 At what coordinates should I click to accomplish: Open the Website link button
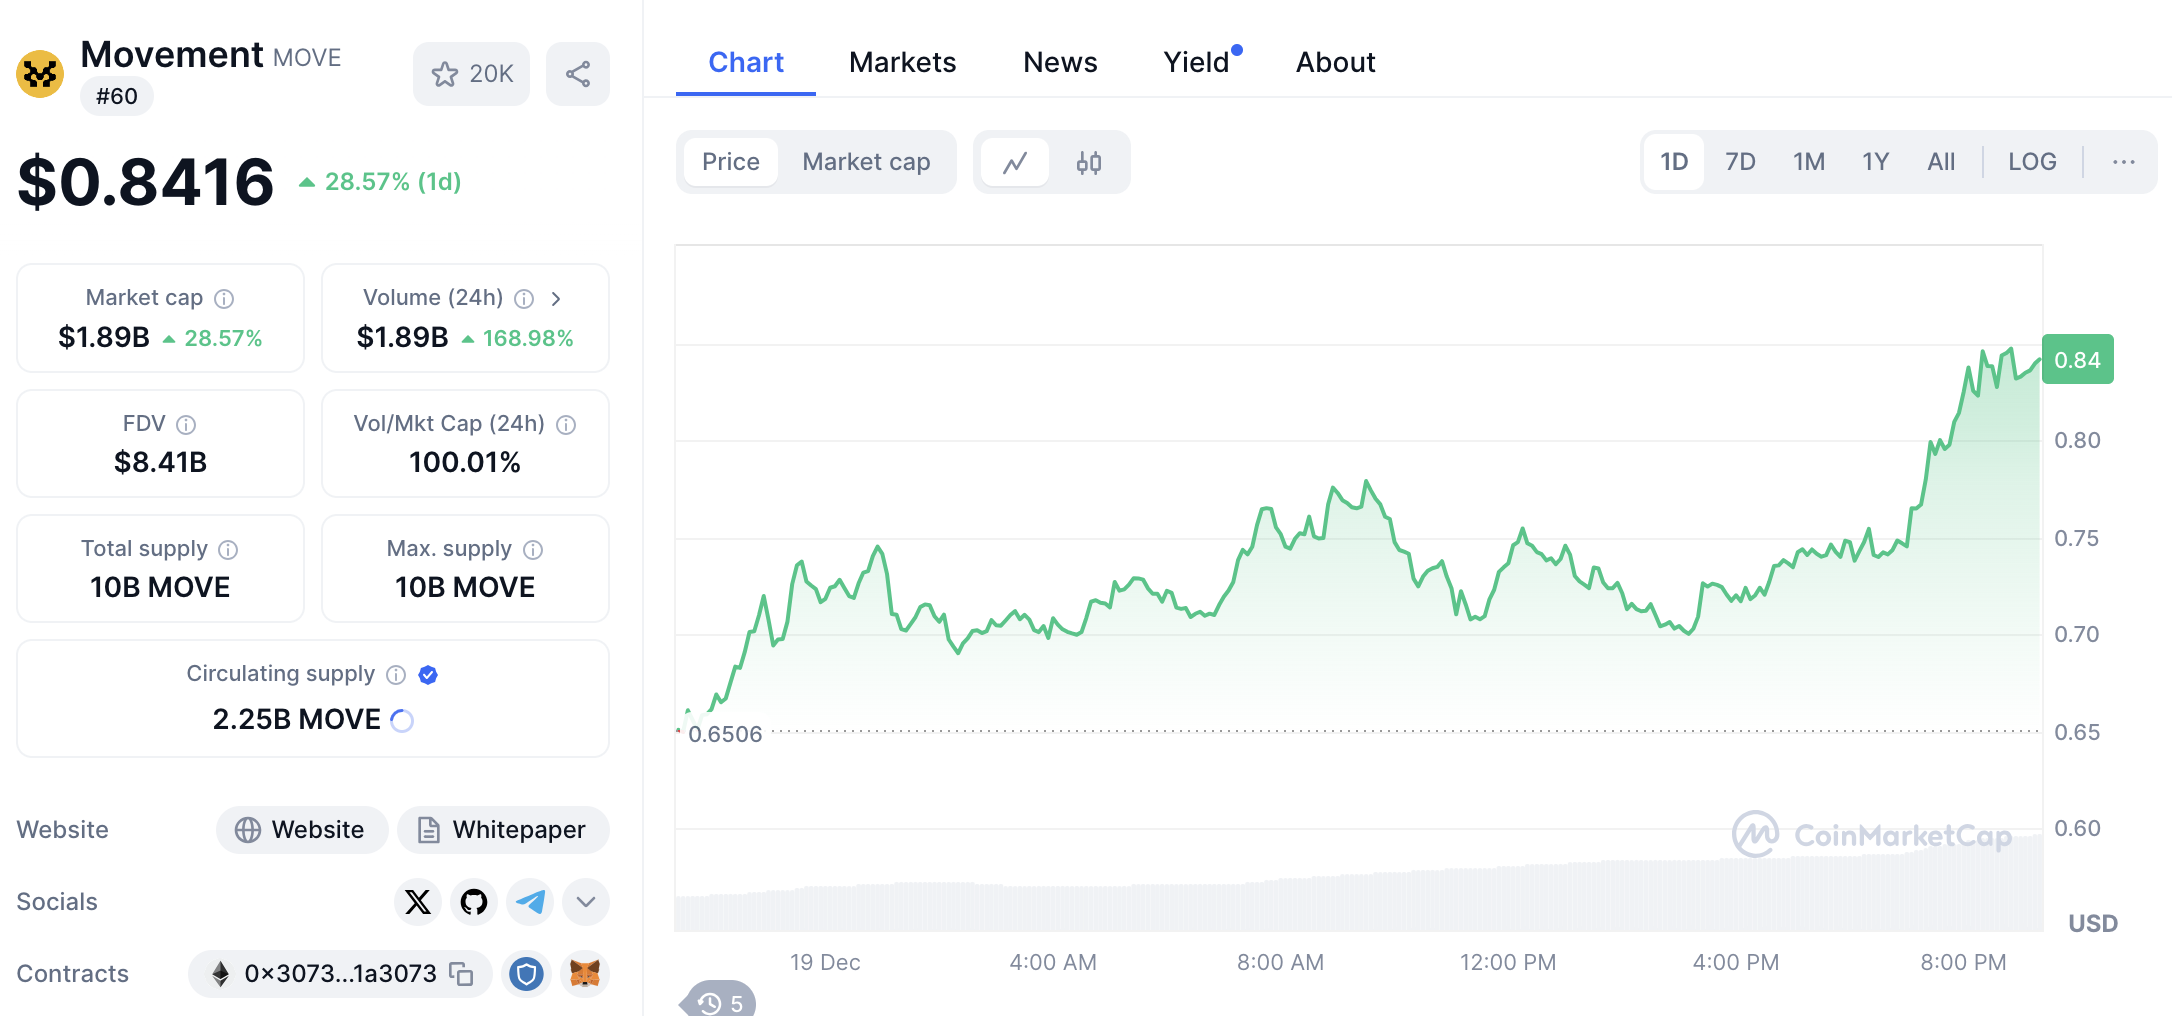301,830
